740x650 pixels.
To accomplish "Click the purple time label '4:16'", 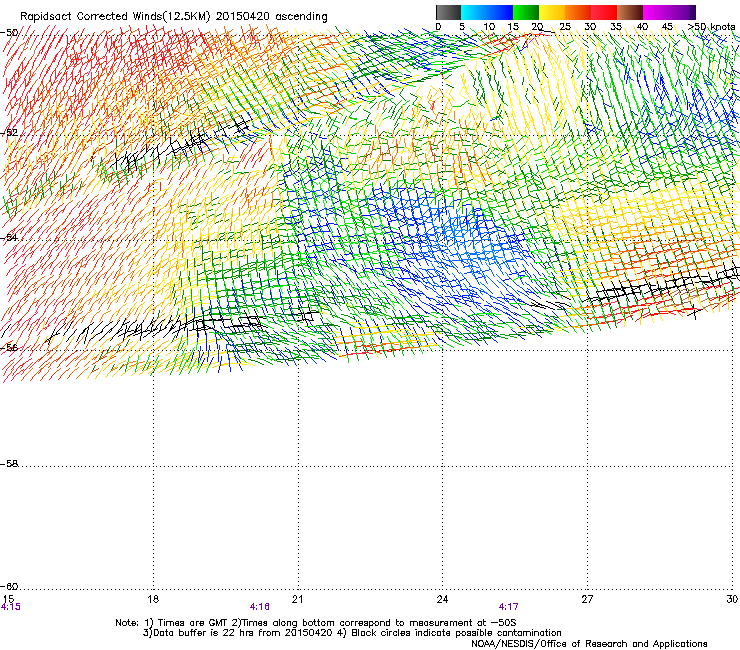I will coord(260,607).
